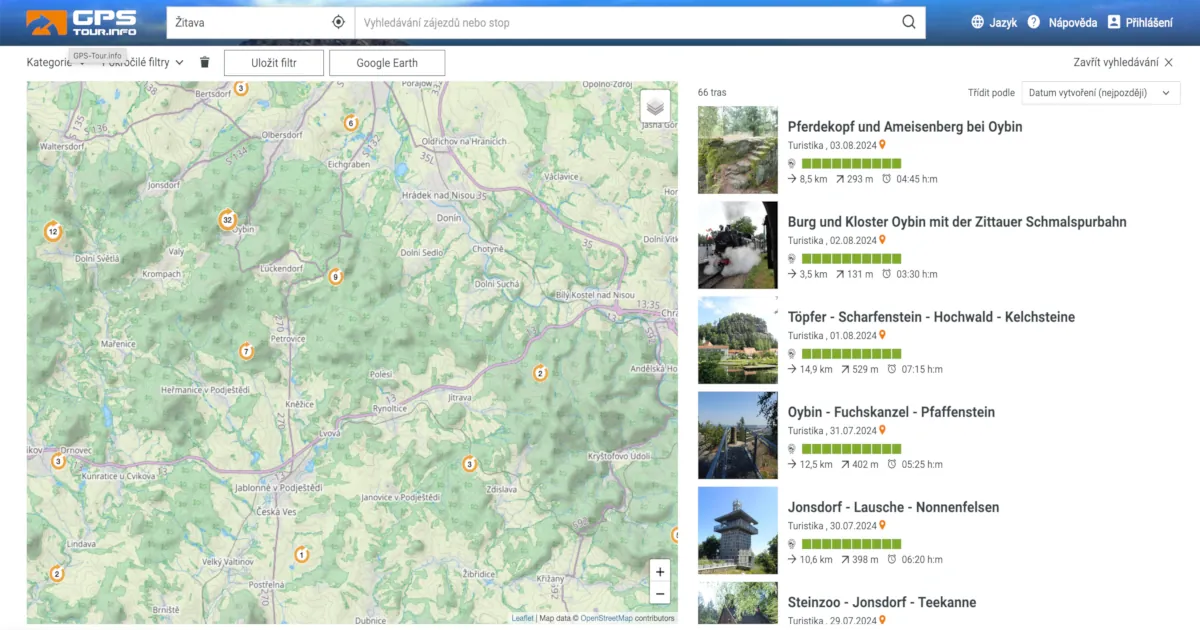Screen dimensions: 1200x630
Task: Click the crosshair locate icon beside Žitava
Action: pyautogui.click(x=339, y=21)
